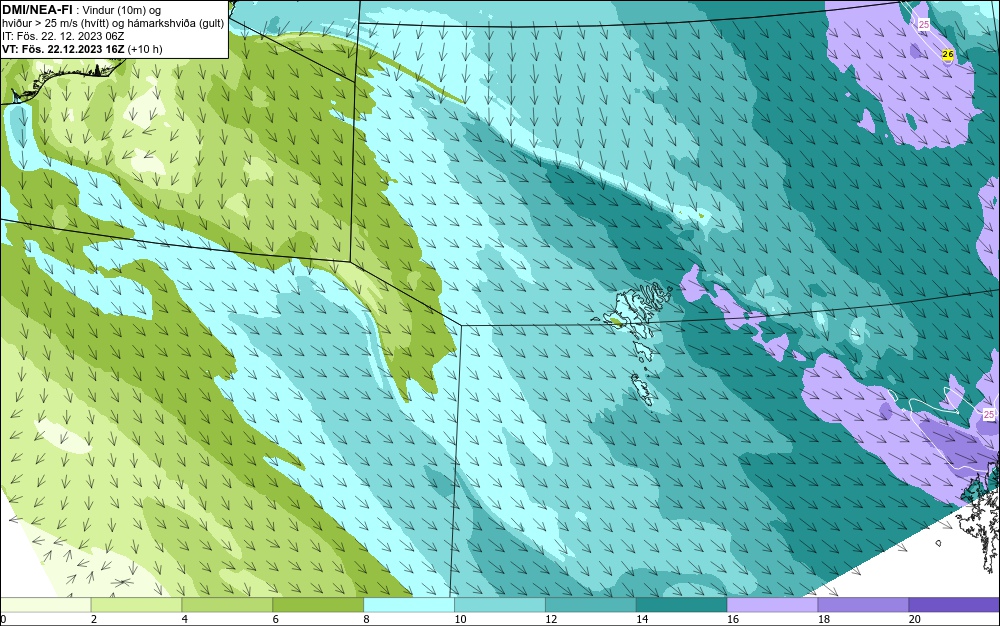
Task: Click the legend scale value 18
Action: tap(824, 619)
